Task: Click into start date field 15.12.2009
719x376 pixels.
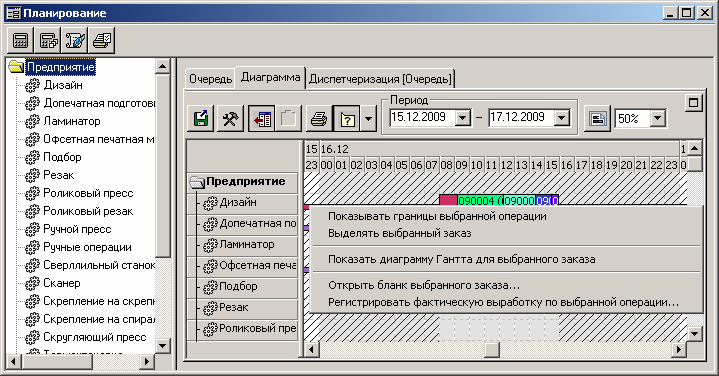Action: 422,118
